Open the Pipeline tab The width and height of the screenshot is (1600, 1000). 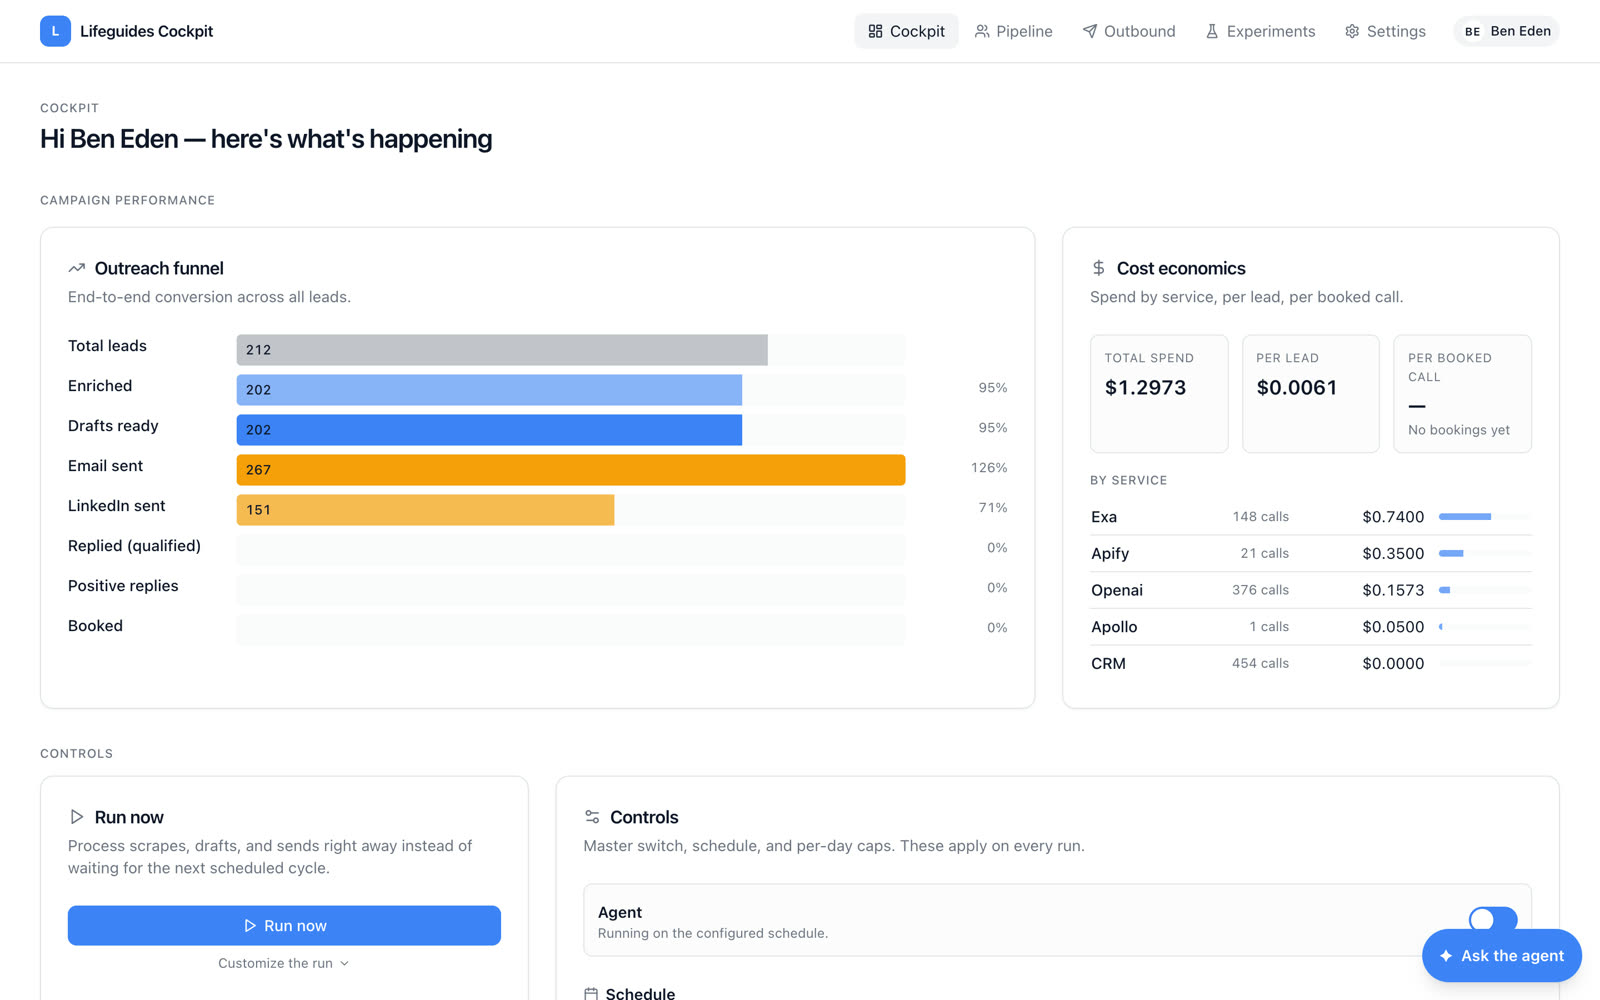pos(1014,31)
